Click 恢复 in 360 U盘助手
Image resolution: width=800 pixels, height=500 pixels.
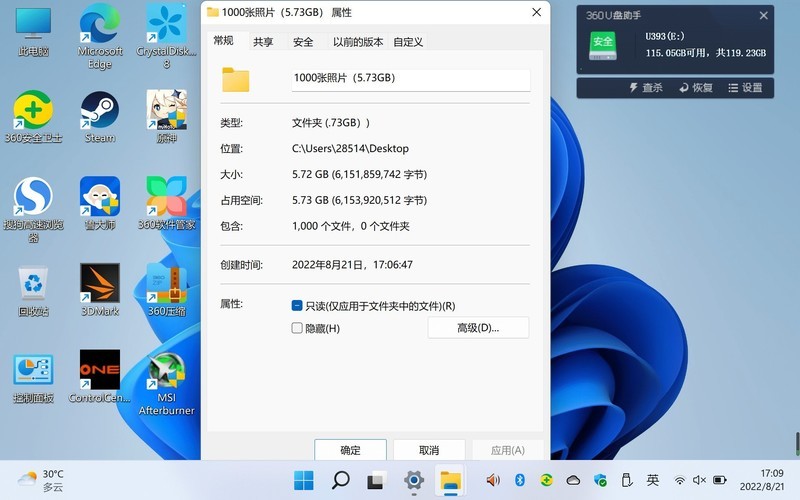[x=696, y=88]
